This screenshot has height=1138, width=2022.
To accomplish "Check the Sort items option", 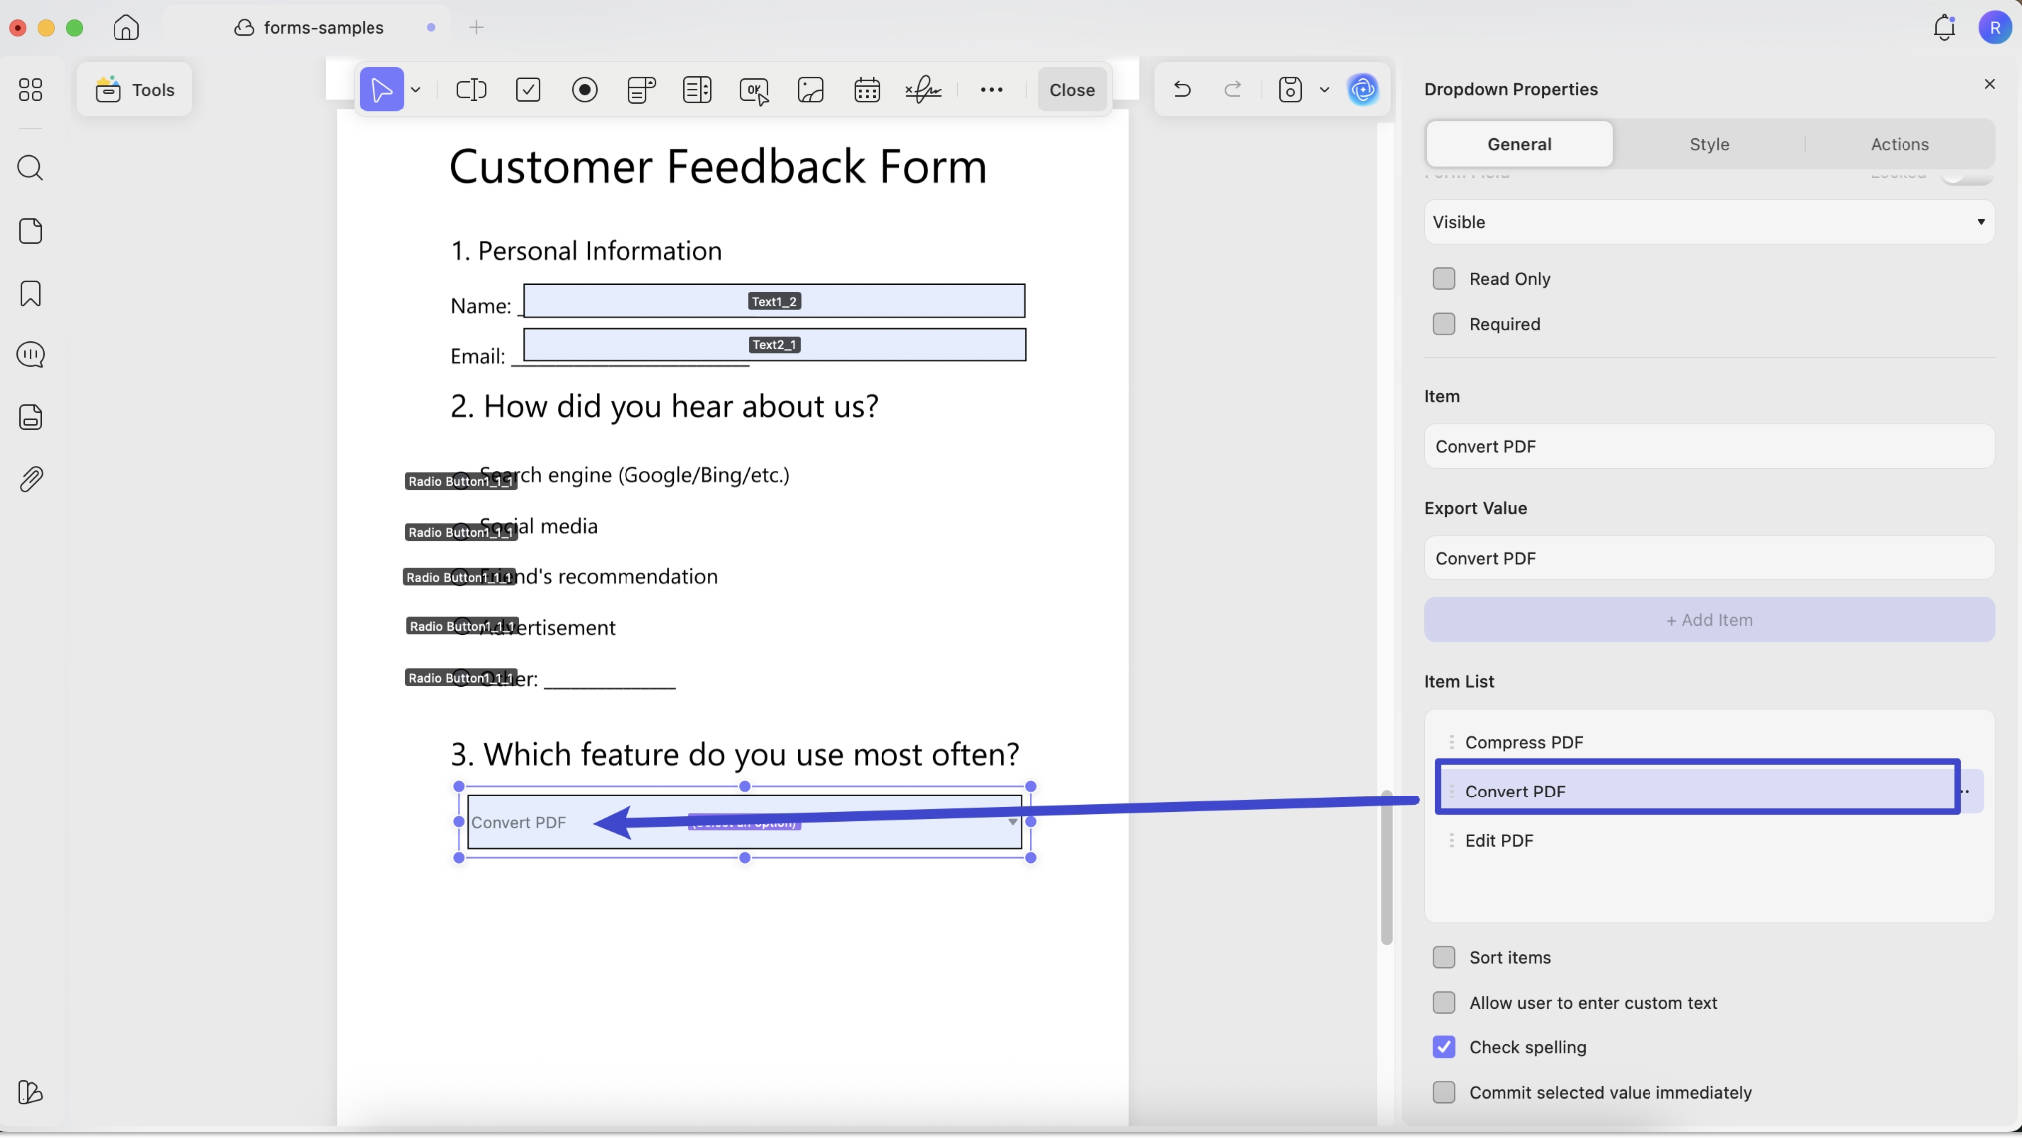I will 1444,957.
